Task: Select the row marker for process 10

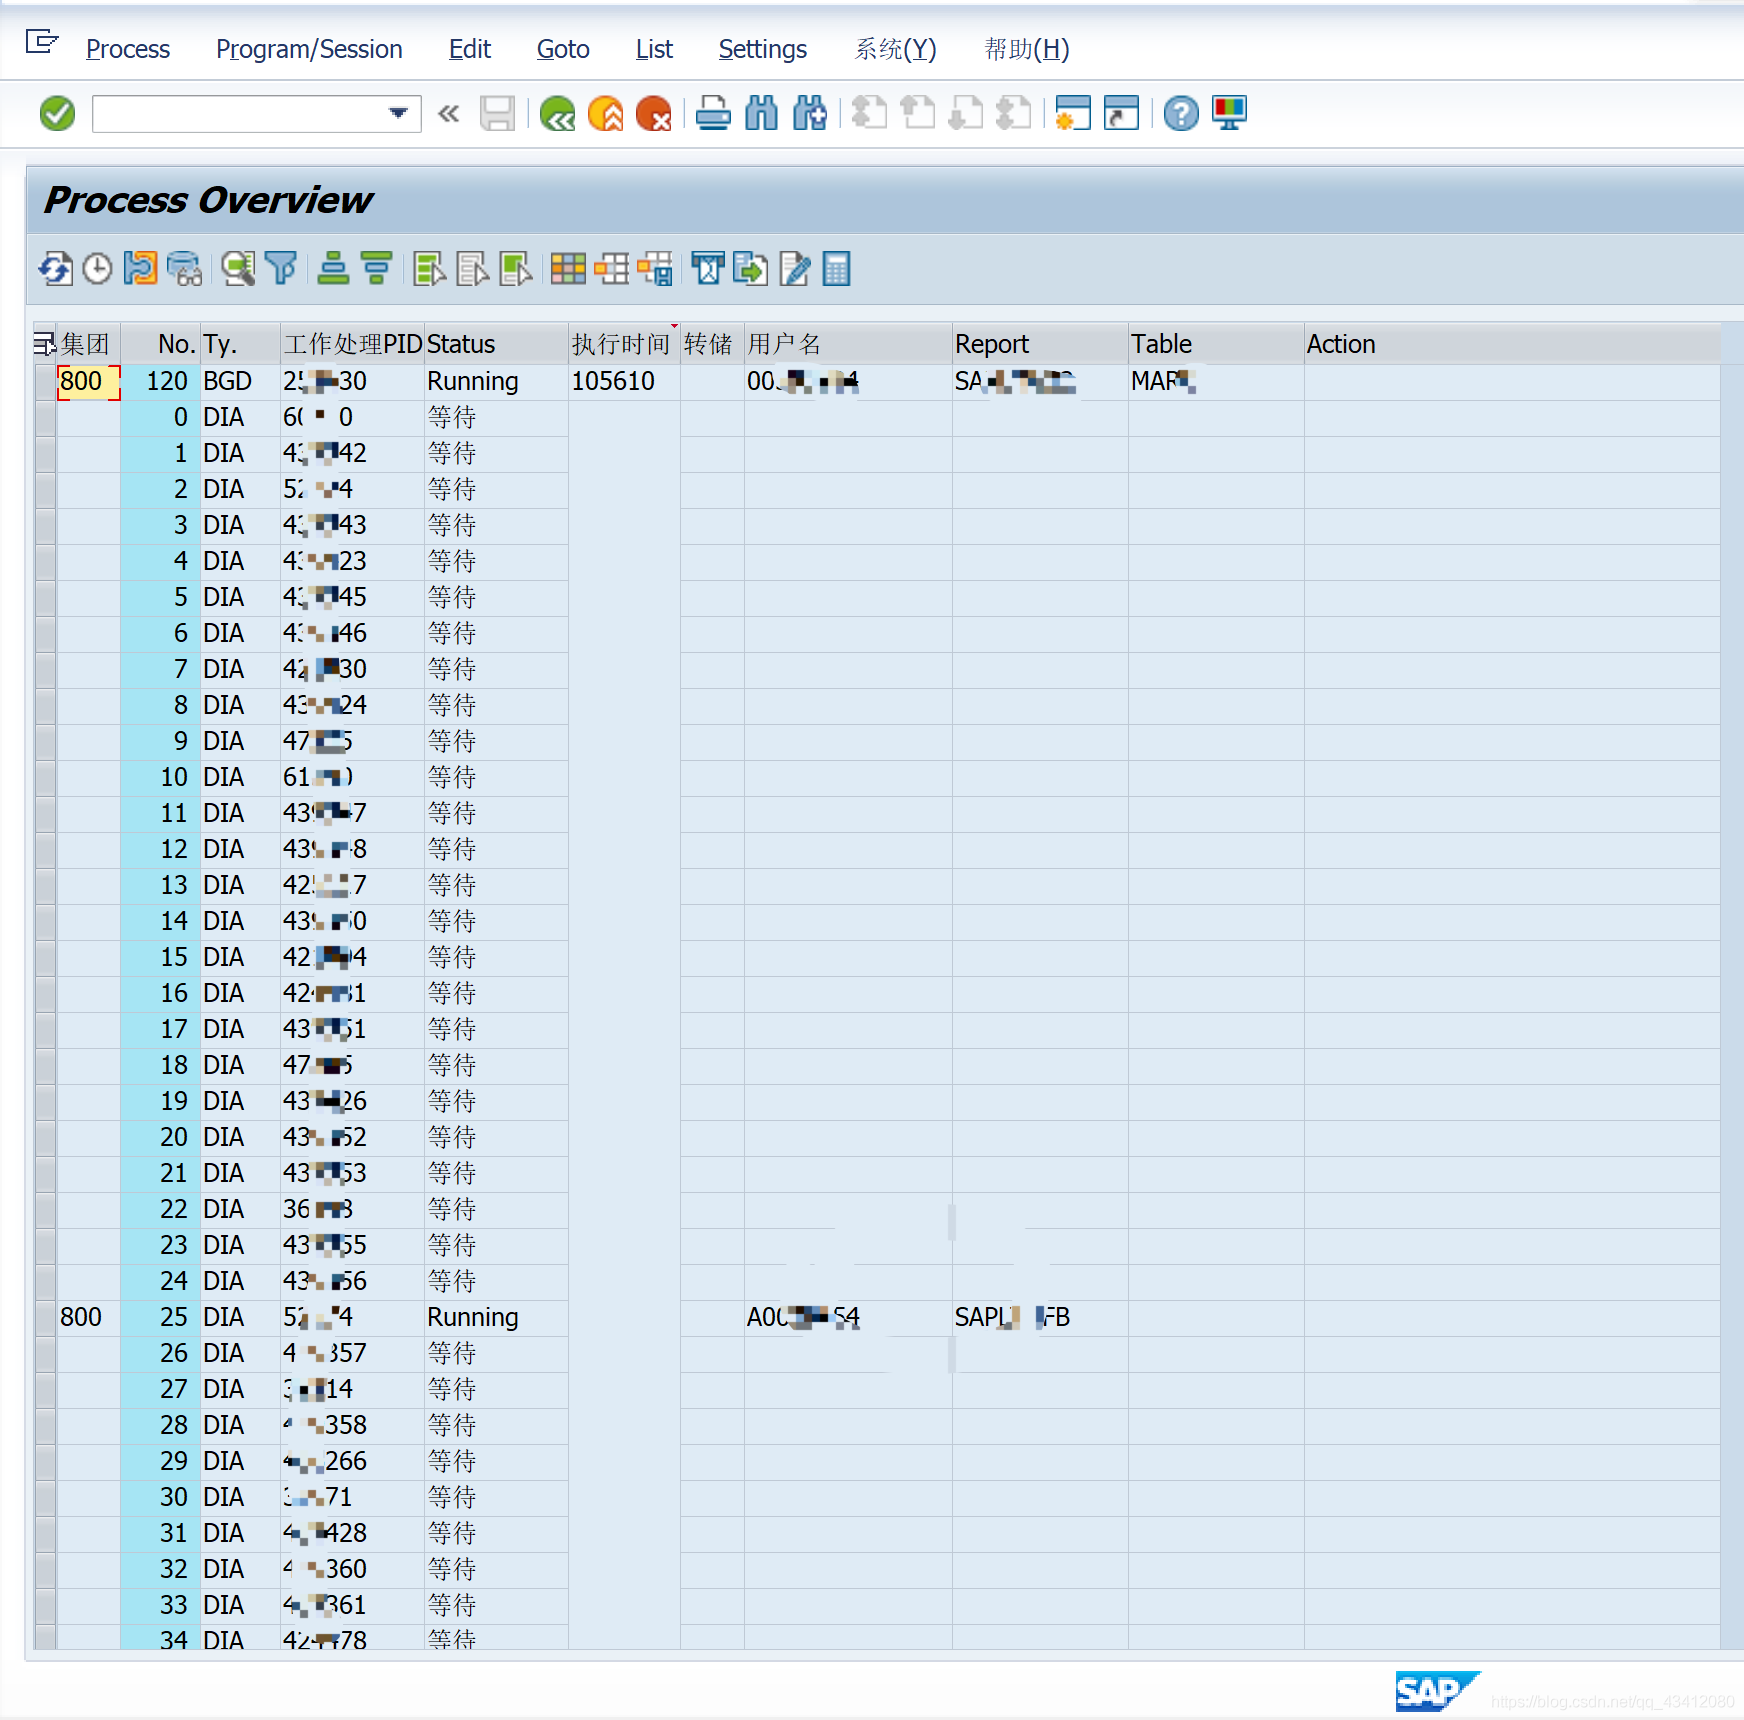Action: pyautogui.click(x=45, y=777)
